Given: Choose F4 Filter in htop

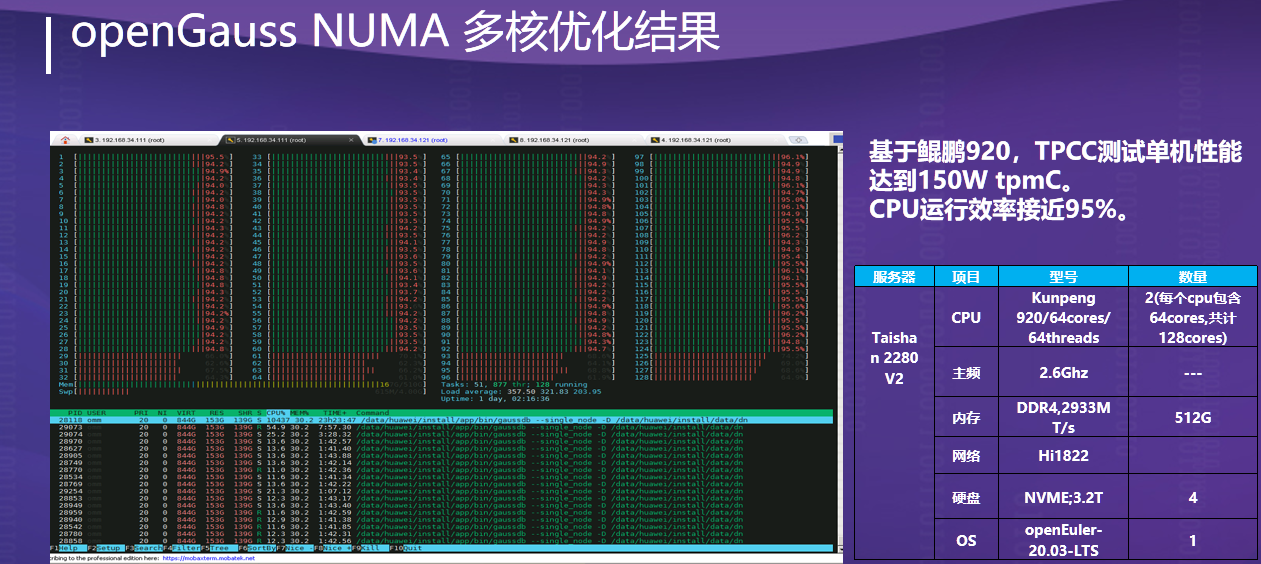Looking at the screenshot, I should tap(182, 548).
